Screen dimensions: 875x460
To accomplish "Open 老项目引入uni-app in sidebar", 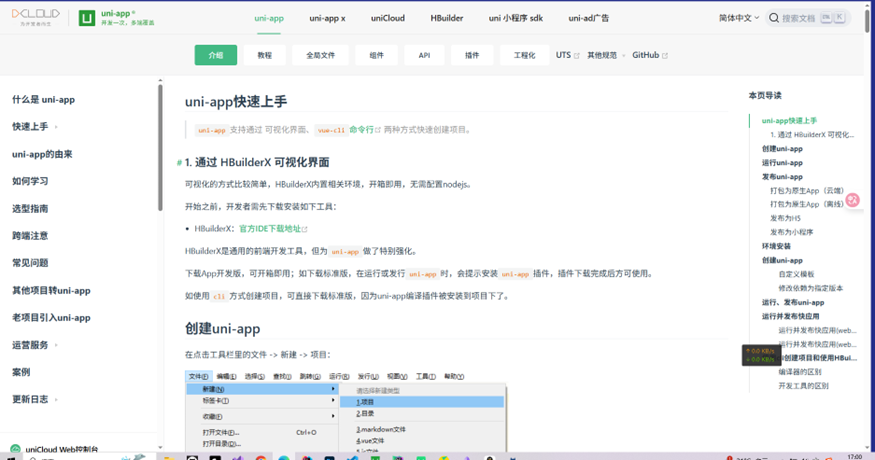I will pos(51,318).
